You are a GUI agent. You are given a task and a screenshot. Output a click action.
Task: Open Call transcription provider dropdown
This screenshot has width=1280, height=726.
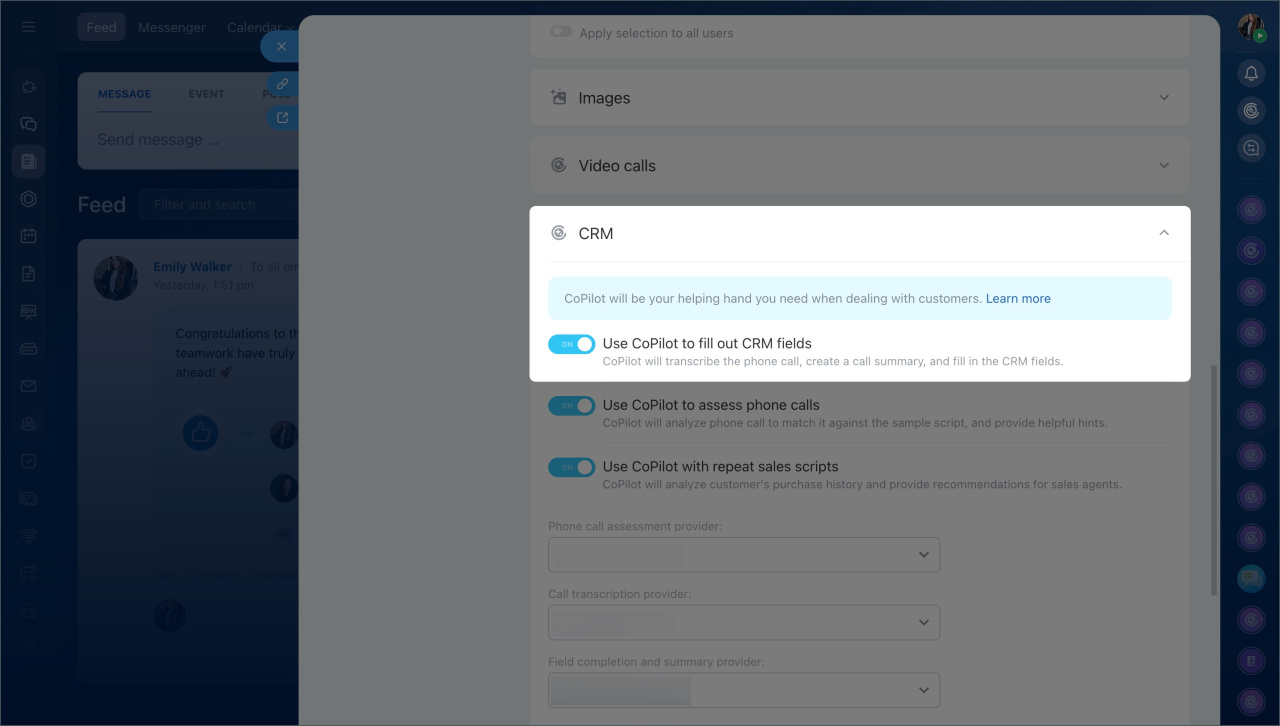(743, 623)
